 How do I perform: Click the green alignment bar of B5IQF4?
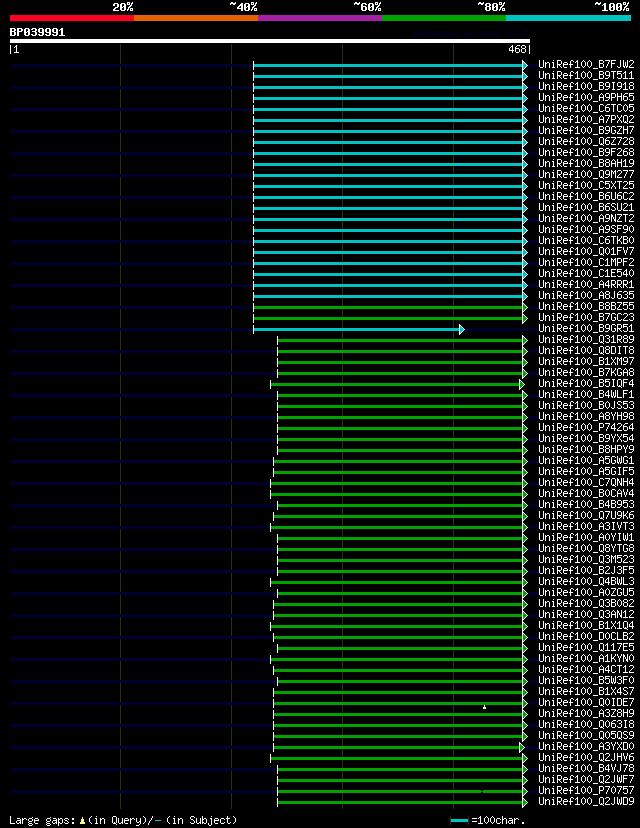tap(396, 384)
